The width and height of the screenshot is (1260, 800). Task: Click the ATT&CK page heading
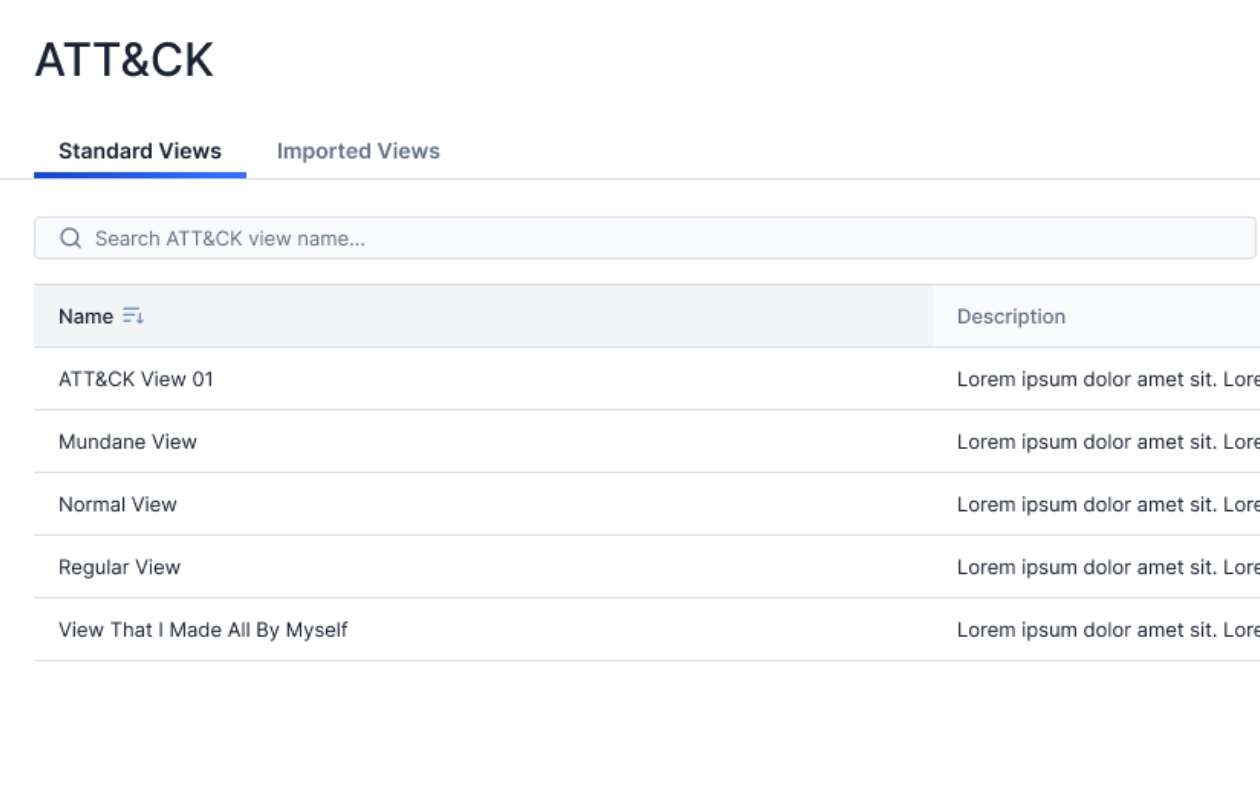tap(124, 60)
